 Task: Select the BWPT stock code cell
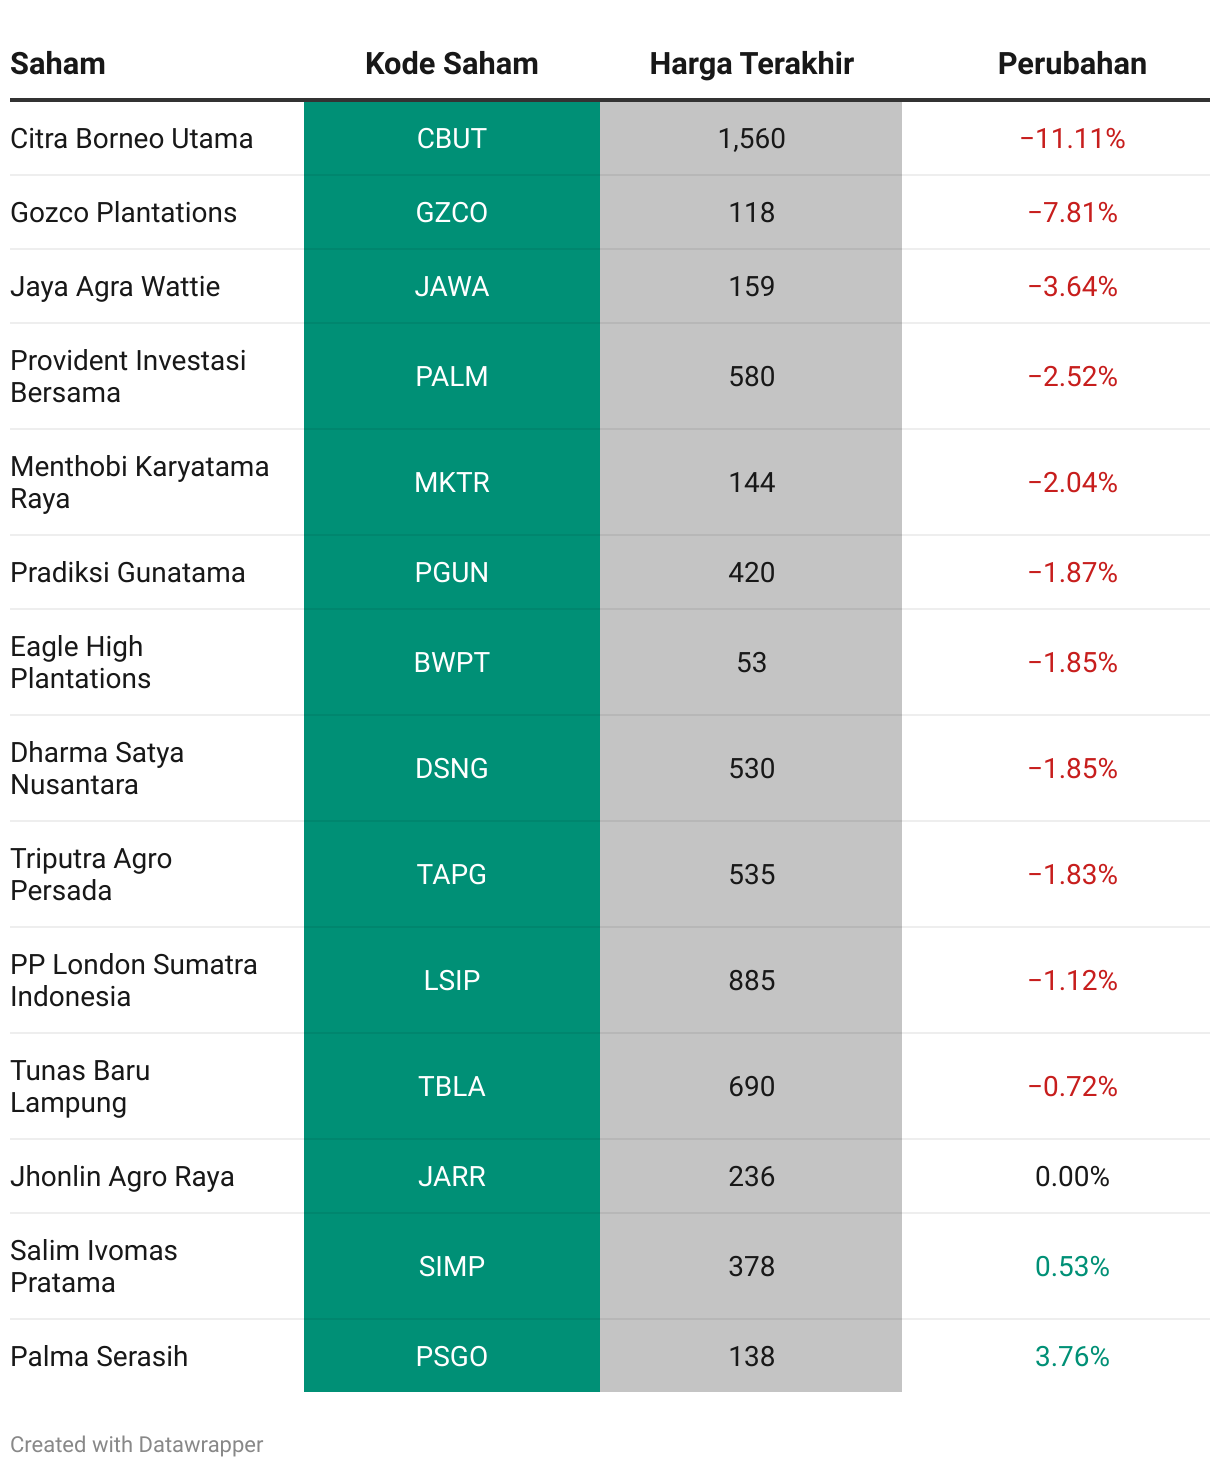tap(451, 662)
